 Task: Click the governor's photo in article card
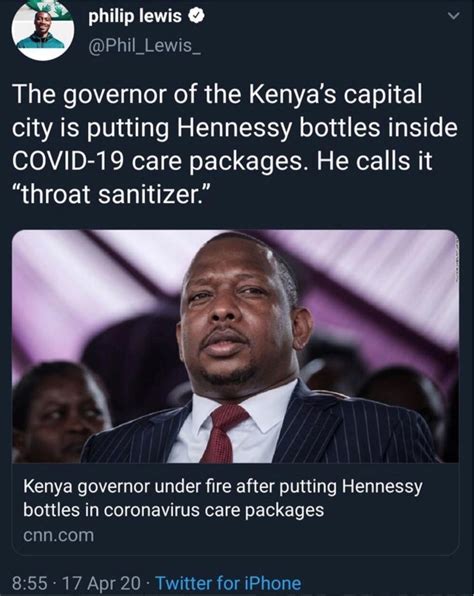point(236,346)
